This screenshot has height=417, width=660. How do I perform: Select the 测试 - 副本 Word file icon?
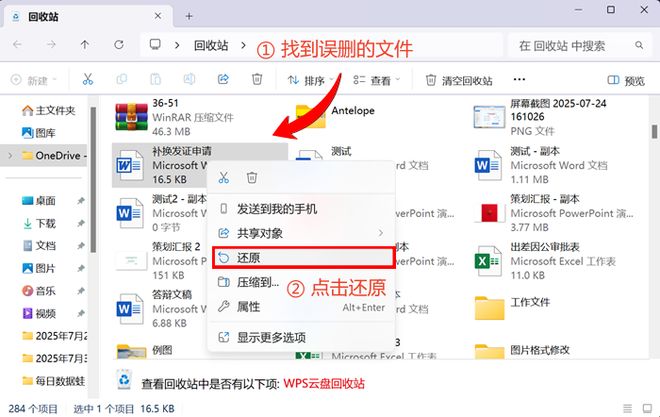[x=488, y=165]
